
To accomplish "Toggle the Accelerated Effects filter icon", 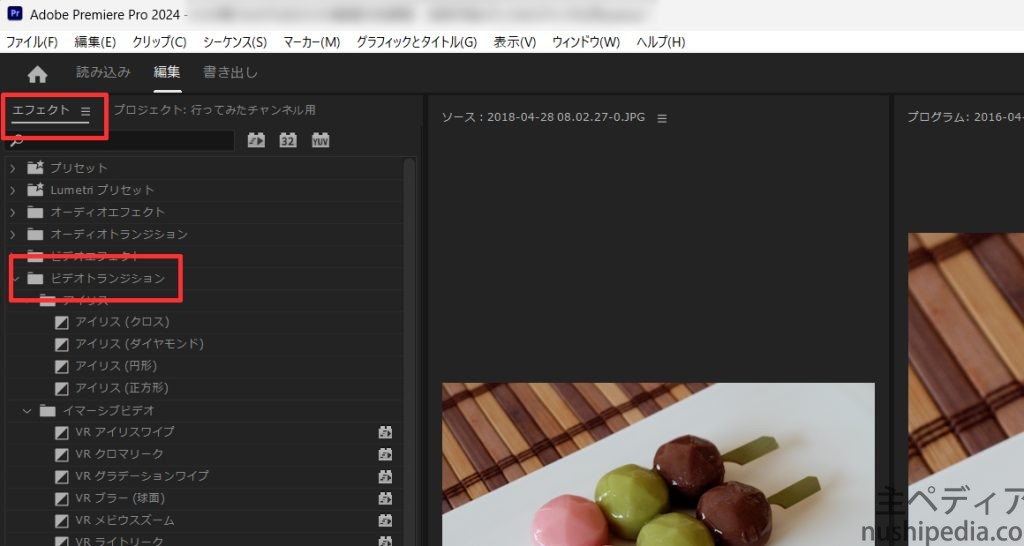I will (256, 140).
